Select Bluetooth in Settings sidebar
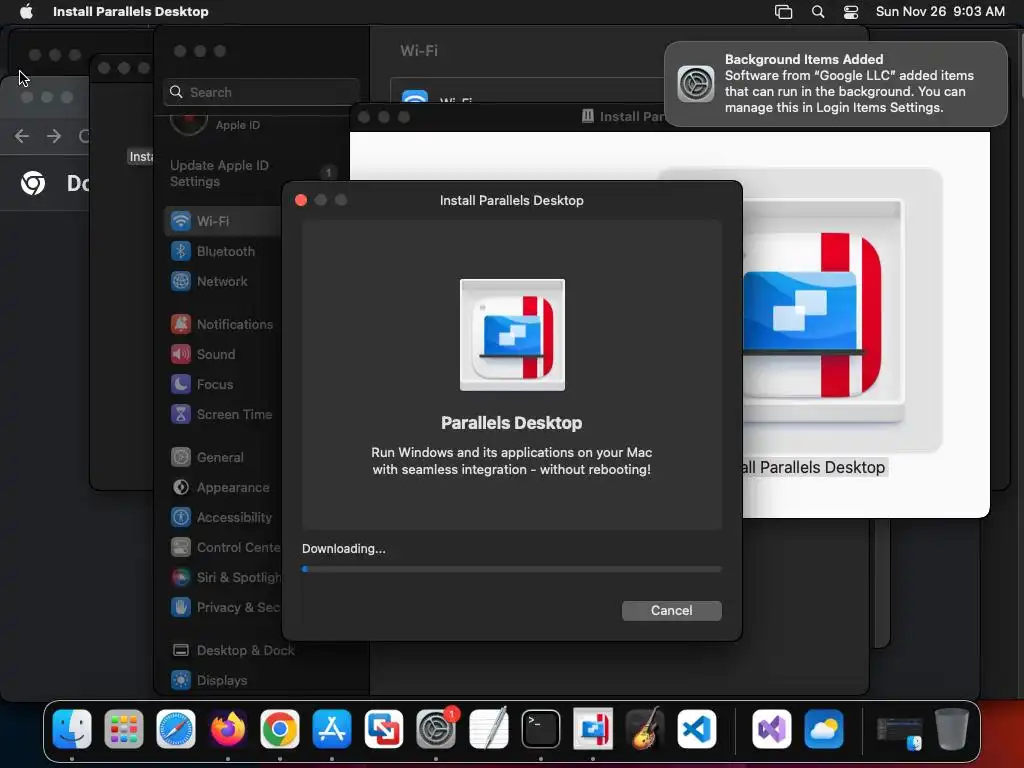 tap(223, 251)
